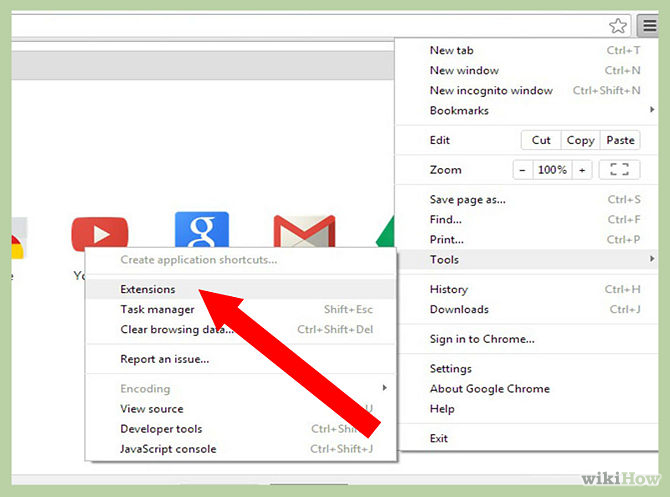Click the Paste button in Edit row

pos(620,141)
